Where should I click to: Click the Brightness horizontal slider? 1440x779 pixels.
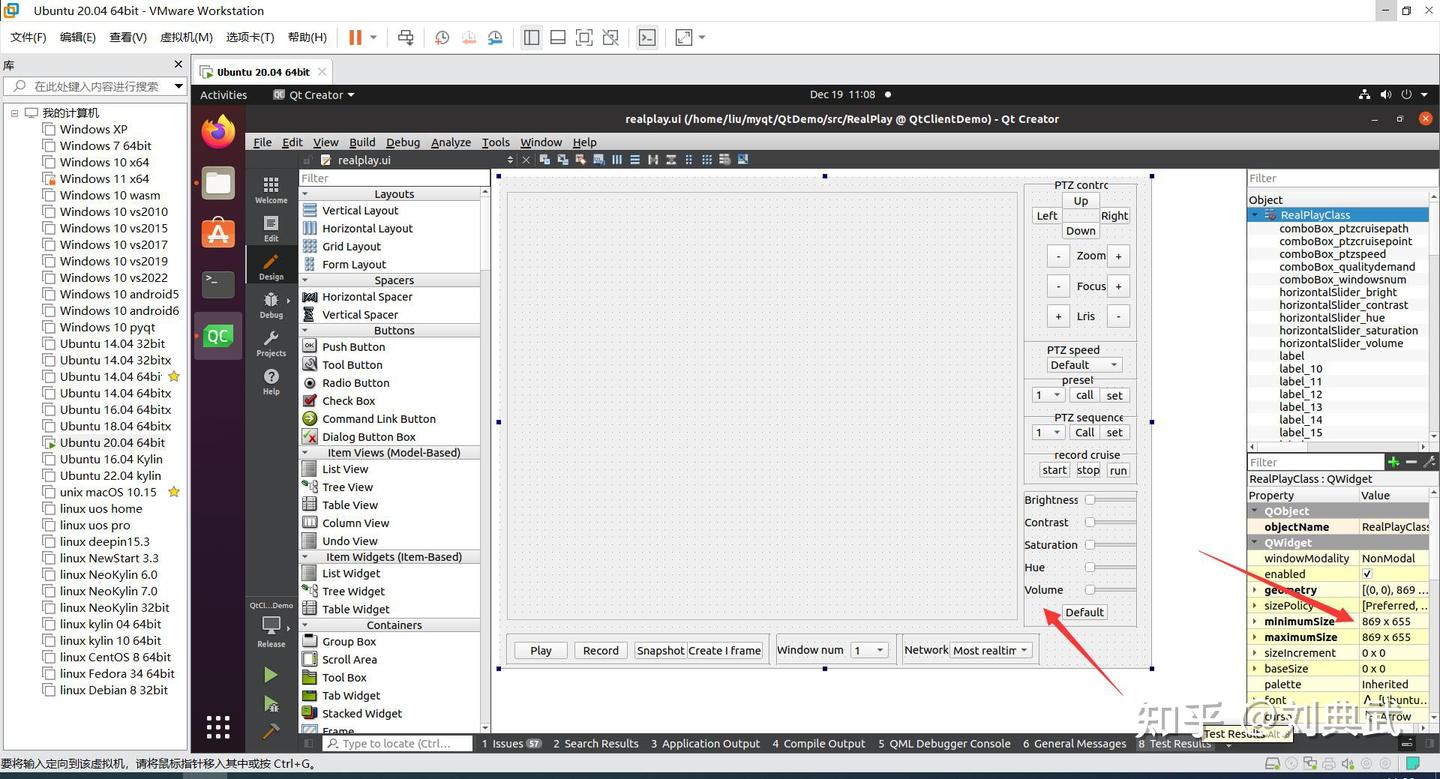(x=1110, y=500)
